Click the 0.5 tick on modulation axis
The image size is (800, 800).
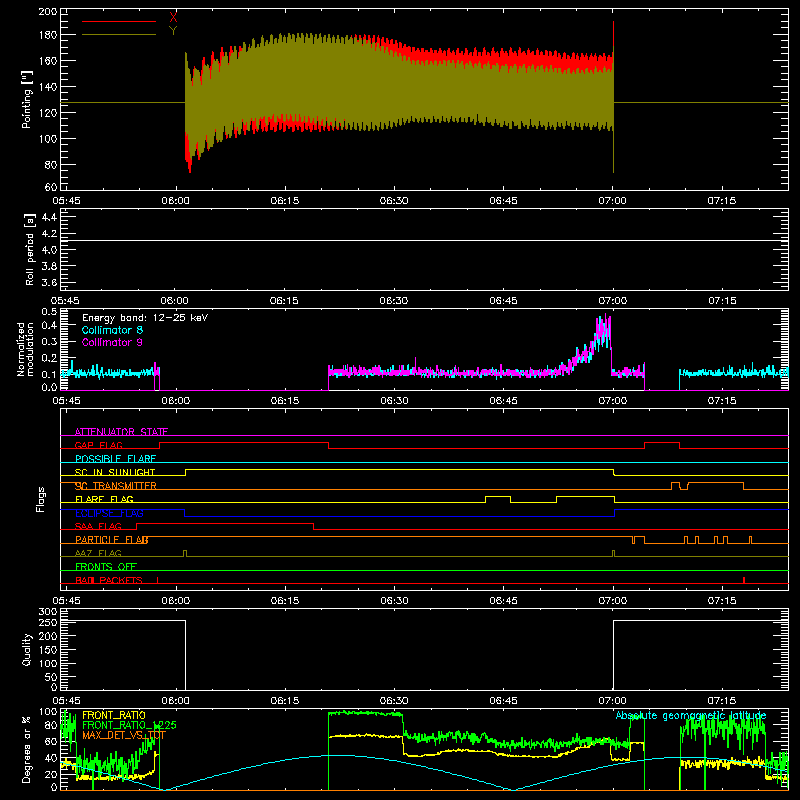click(x=49, y=312)
